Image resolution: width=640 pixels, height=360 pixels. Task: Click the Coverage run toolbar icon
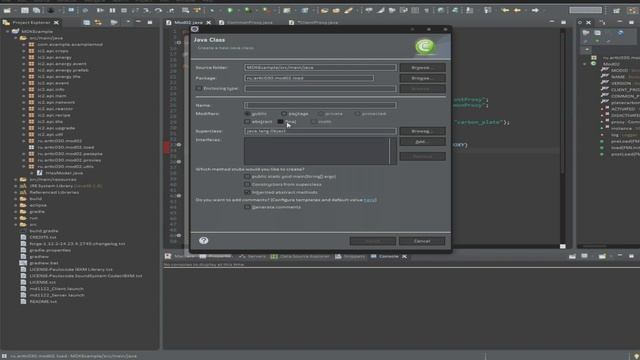247,10
